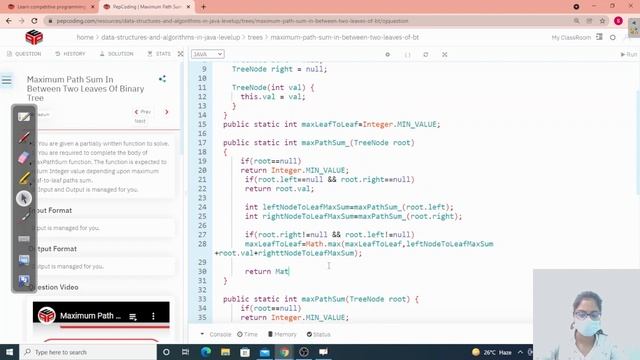Click the trees breadcrumb link
640x360 pixels.
tap(255, 37)
